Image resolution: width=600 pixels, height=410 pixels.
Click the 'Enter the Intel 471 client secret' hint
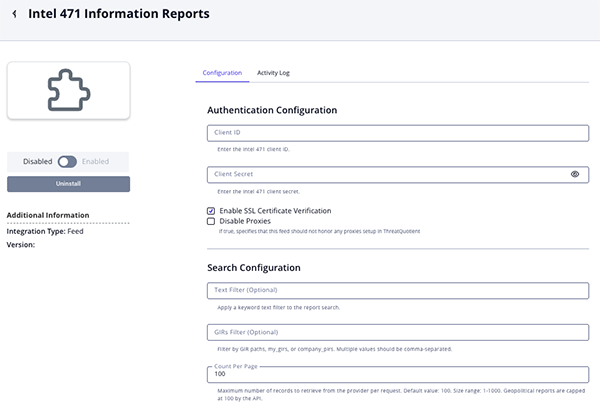(x=258, y=191)
